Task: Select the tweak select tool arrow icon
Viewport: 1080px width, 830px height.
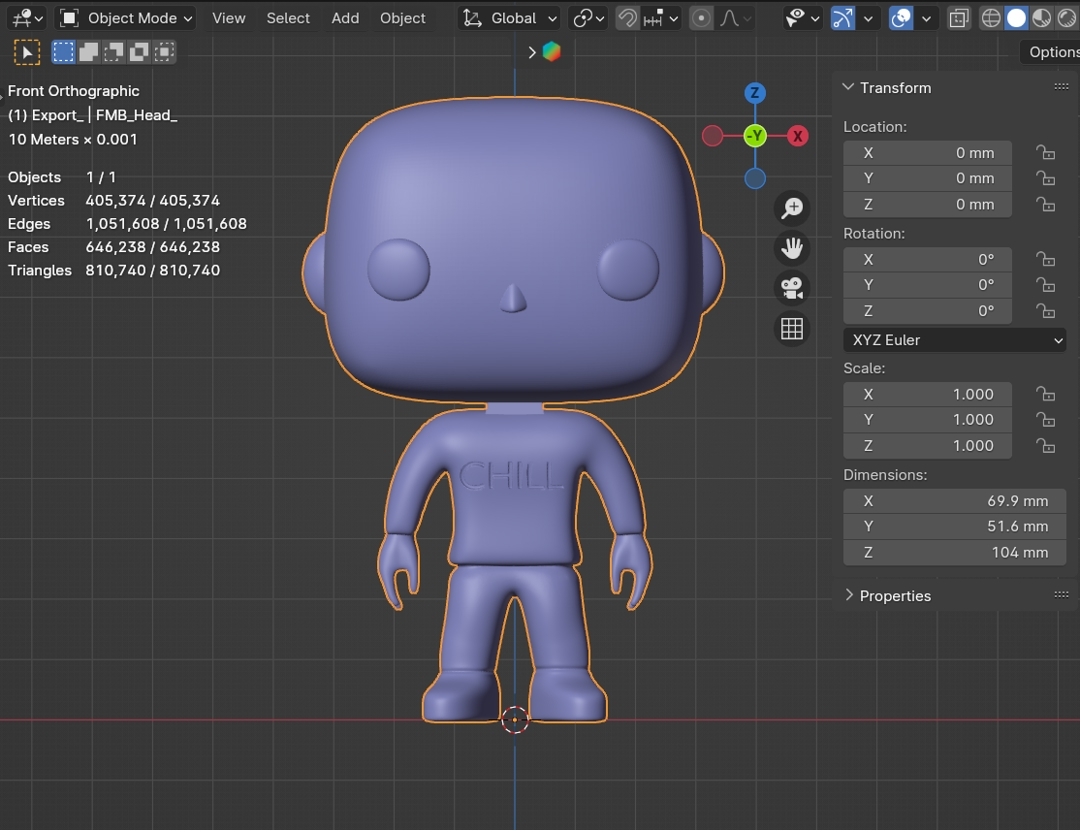Action: click(x=27, y=52)
